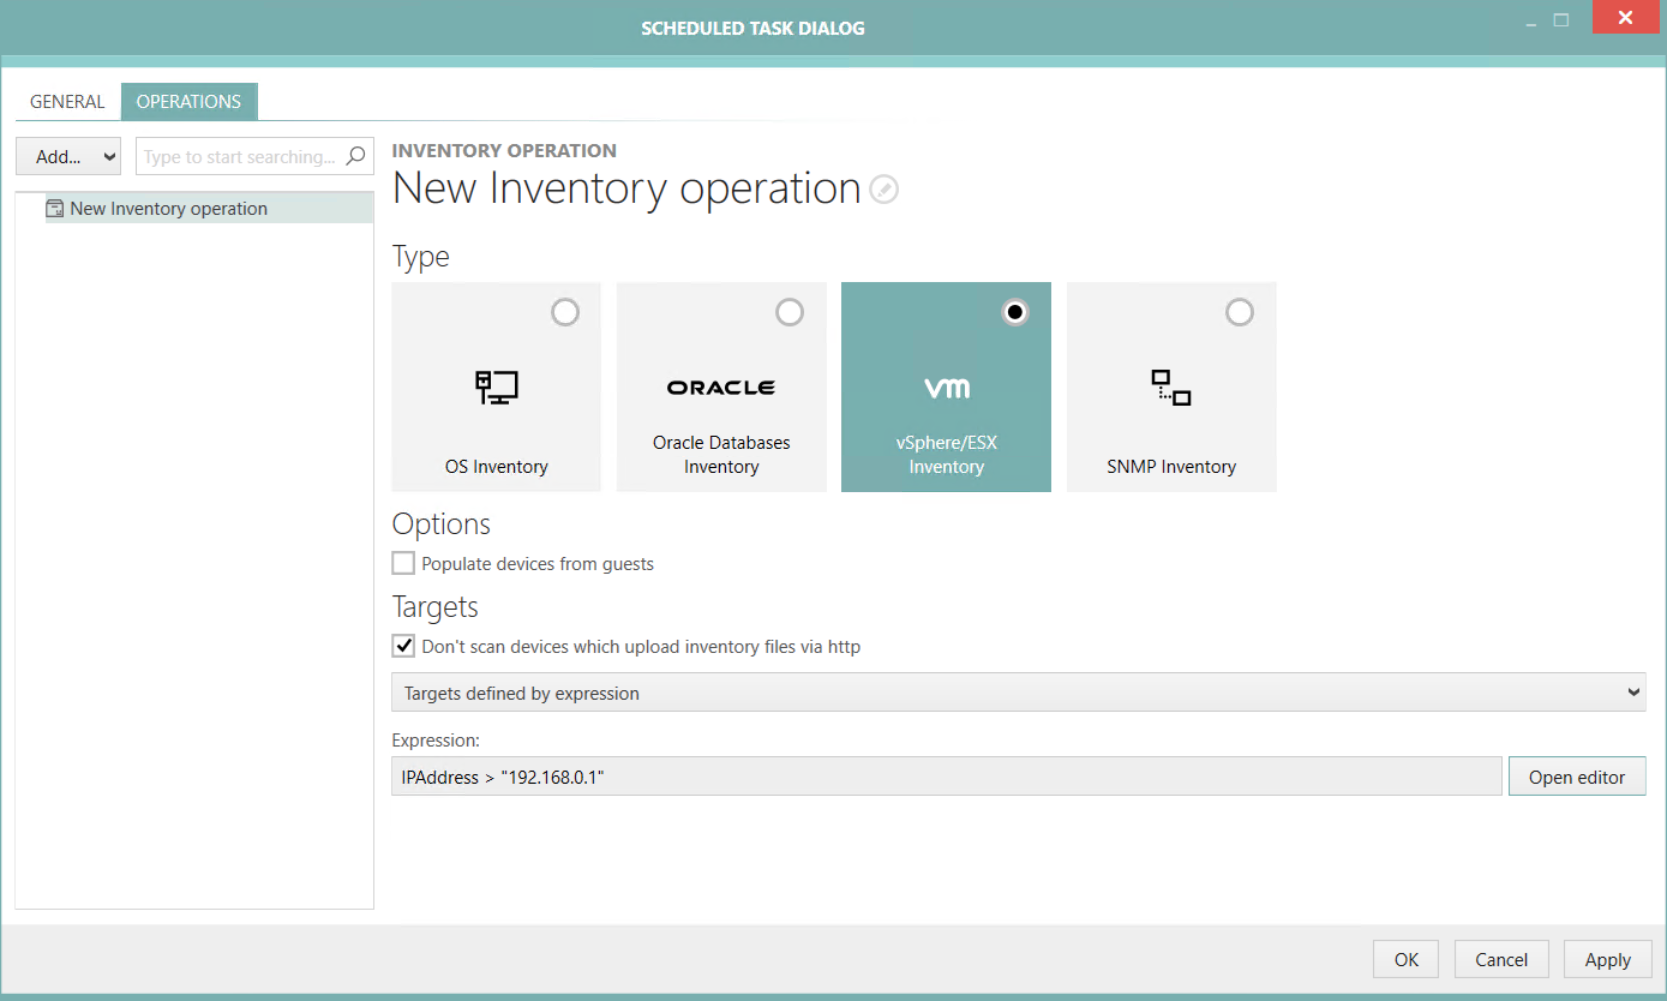
Task: Switch to the GENERAL tab
Action: tap(66, 101)
